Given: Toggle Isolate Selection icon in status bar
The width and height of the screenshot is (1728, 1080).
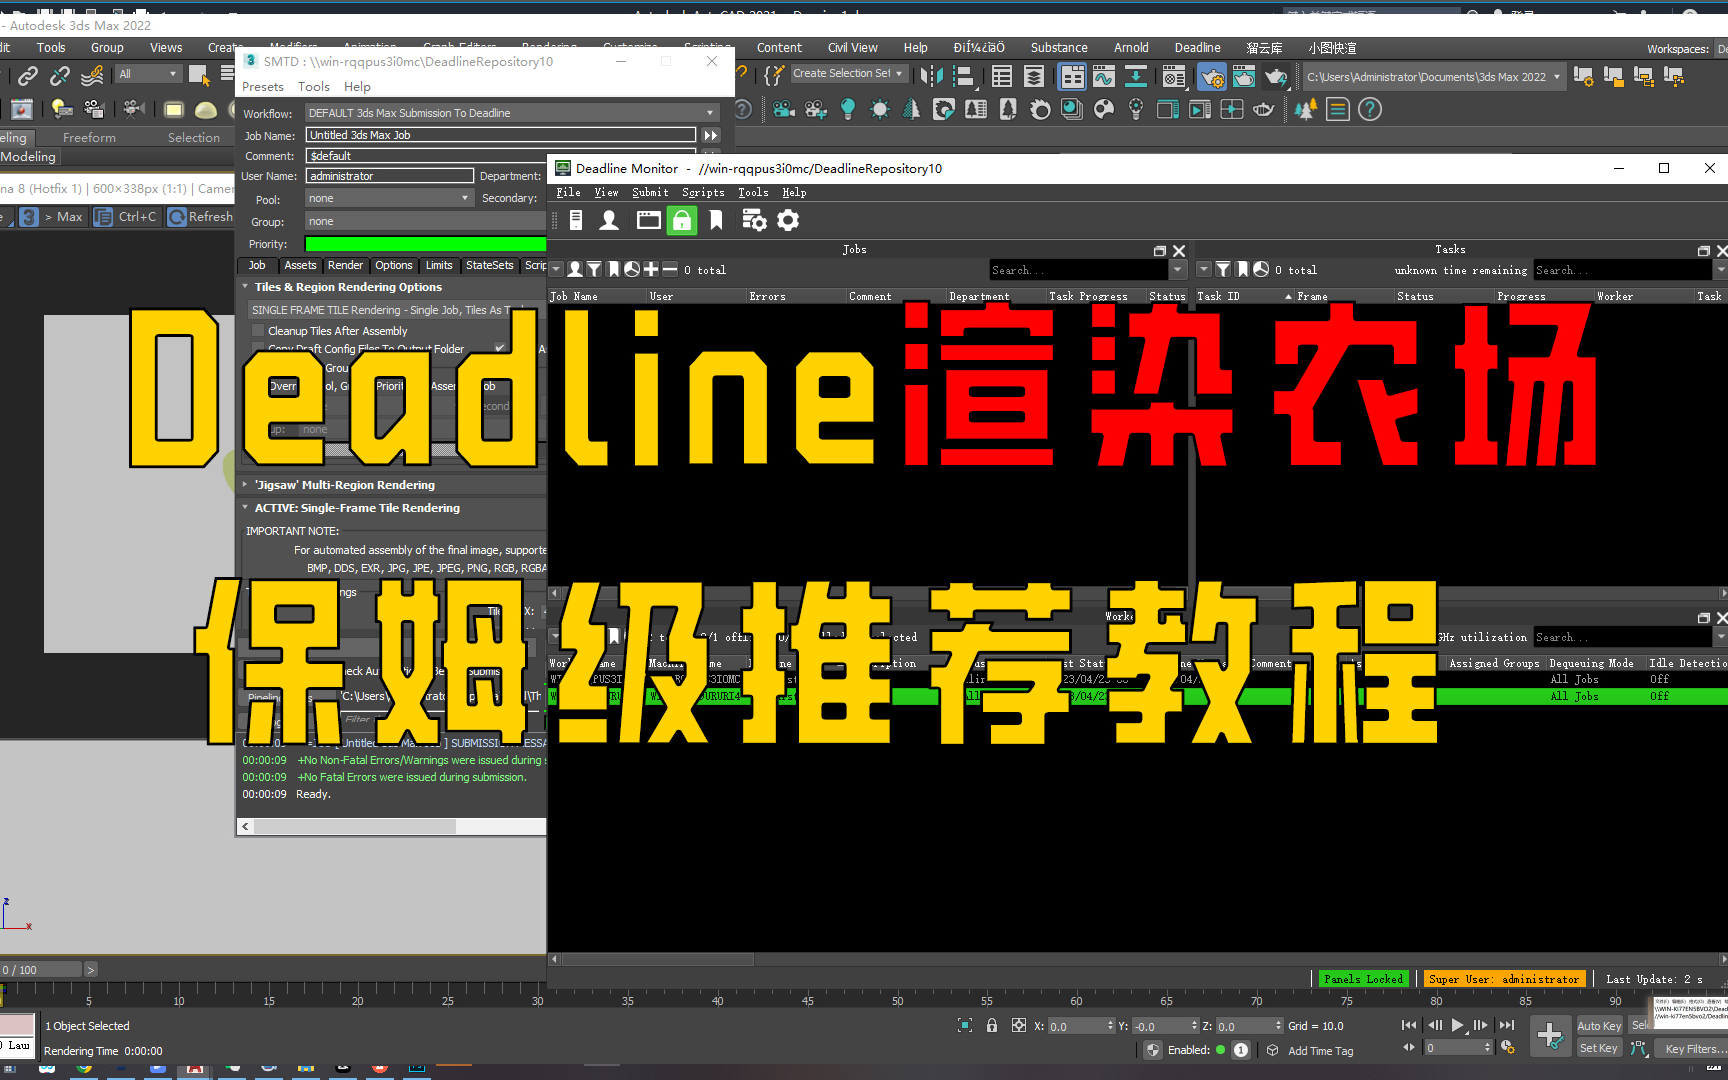Looking at the screenshot, I should [965, 1025].
